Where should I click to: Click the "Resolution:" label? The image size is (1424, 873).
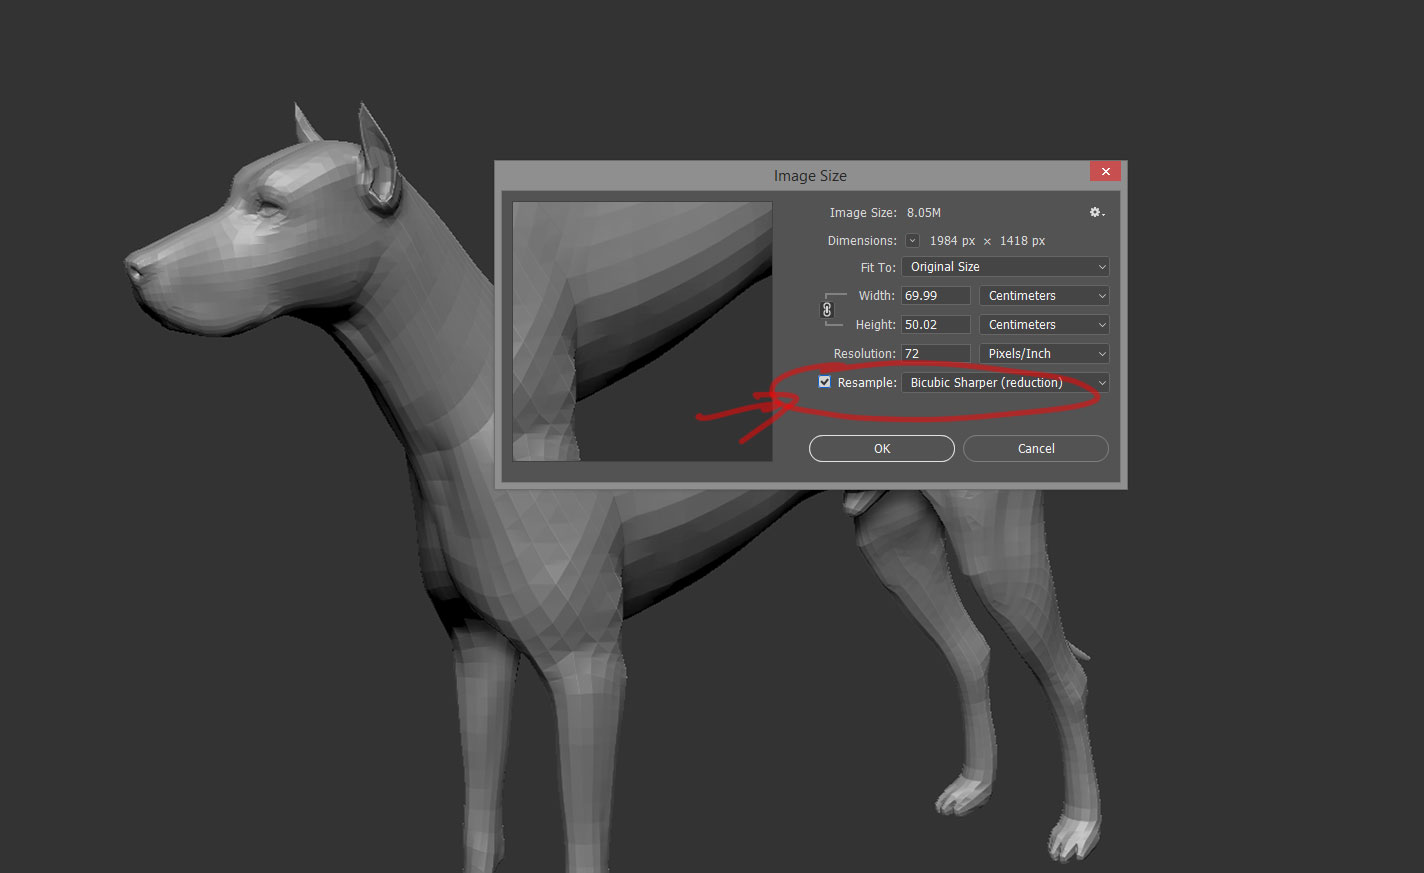tap(865, 354)
